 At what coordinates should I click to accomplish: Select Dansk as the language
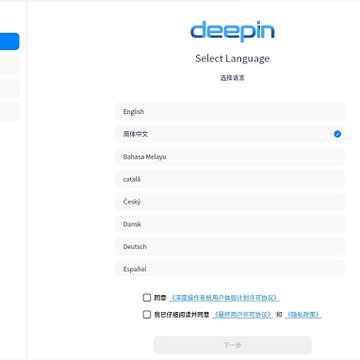230,224
